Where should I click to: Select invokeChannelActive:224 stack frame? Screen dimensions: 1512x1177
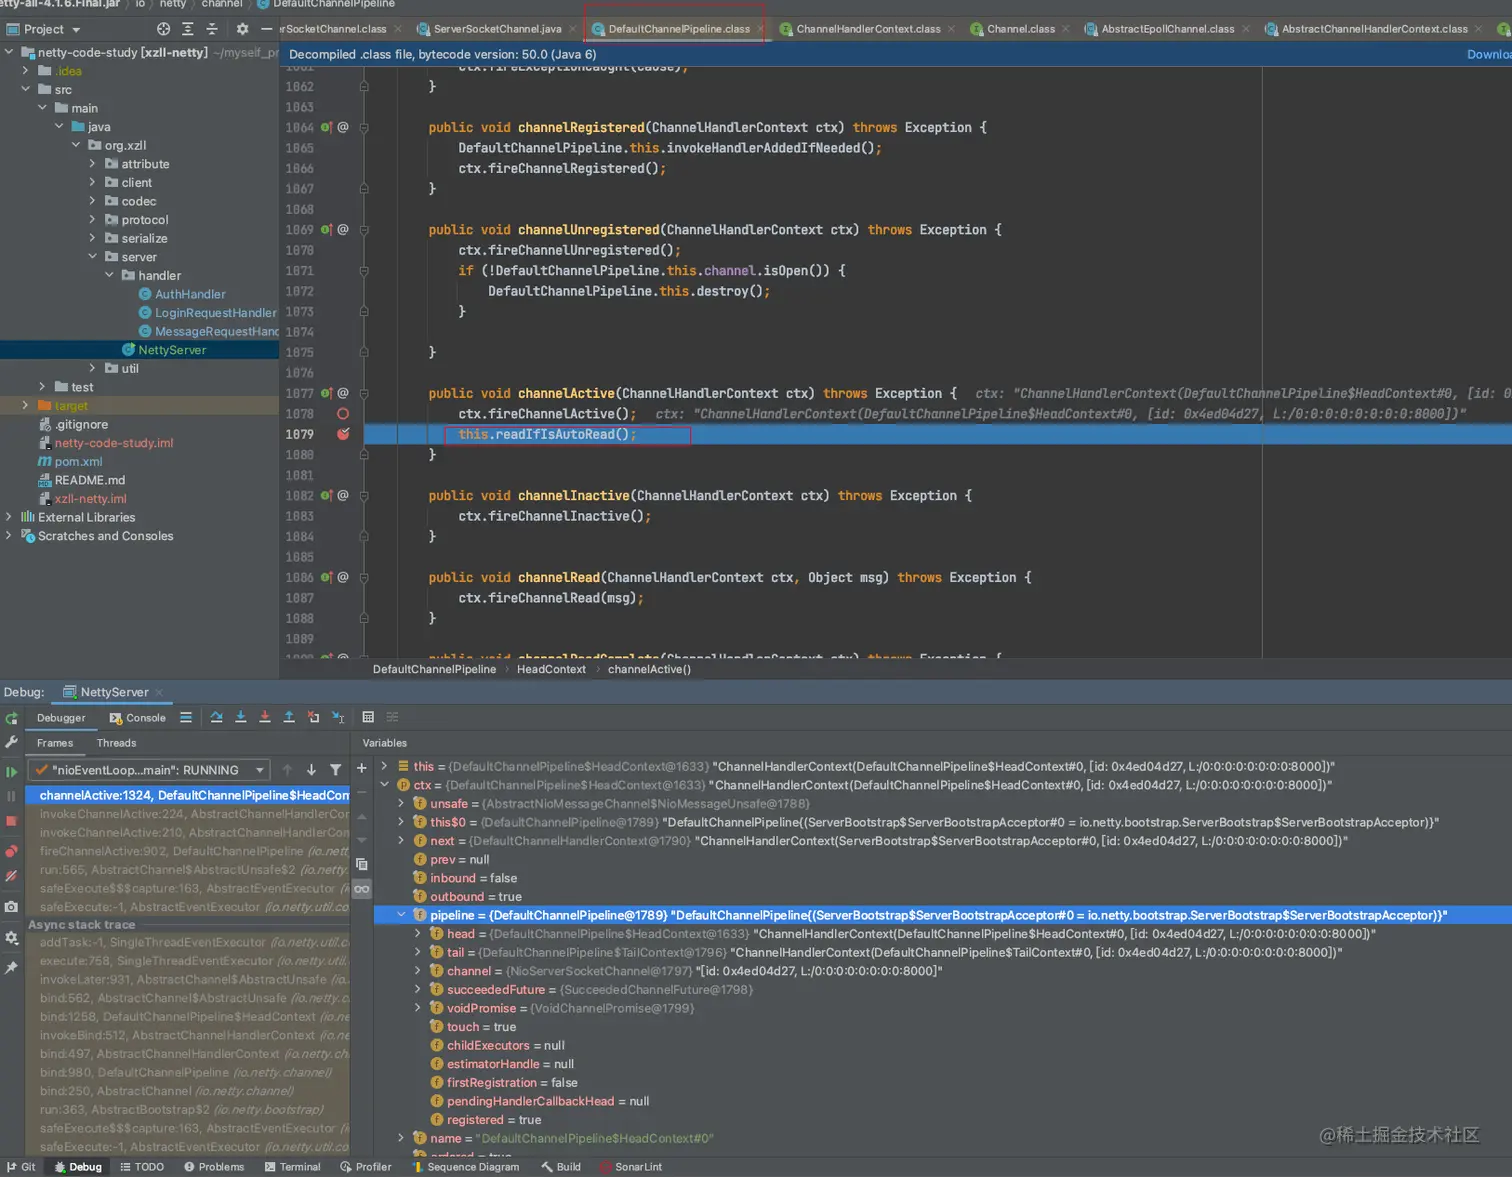(x=187, y=814)
